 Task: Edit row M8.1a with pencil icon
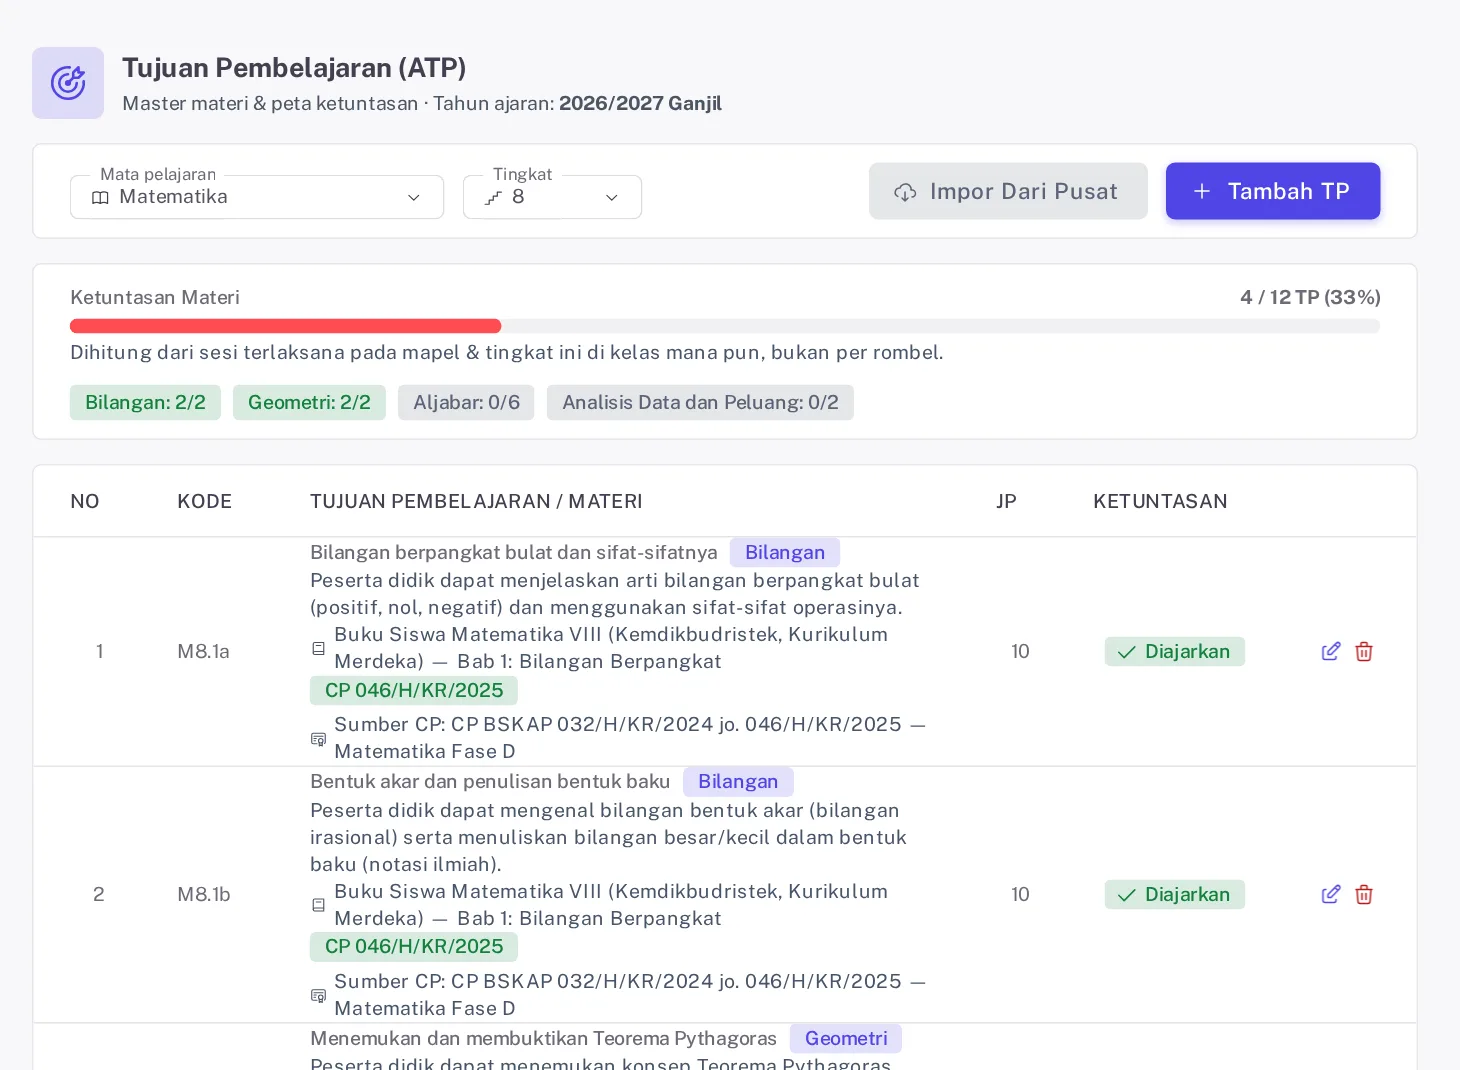[1331, 651]
